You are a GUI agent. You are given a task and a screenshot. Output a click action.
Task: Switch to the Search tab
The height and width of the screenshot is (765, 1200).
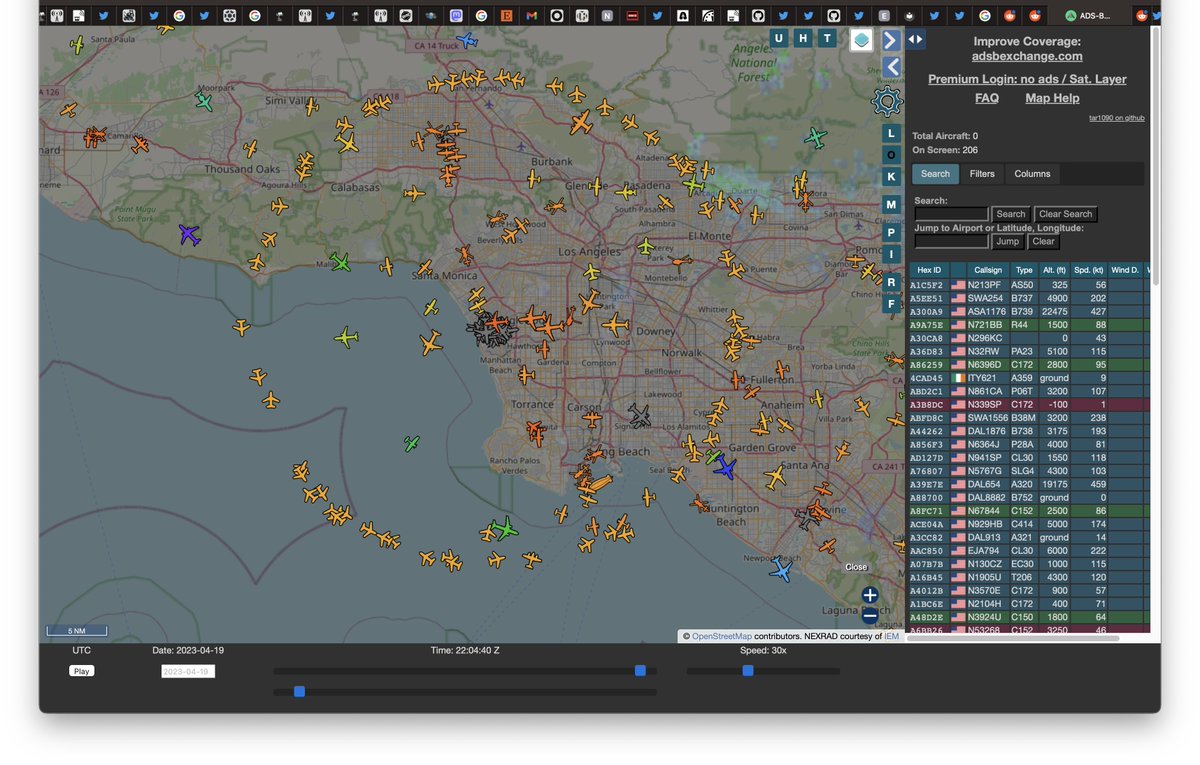click(935, 174)
